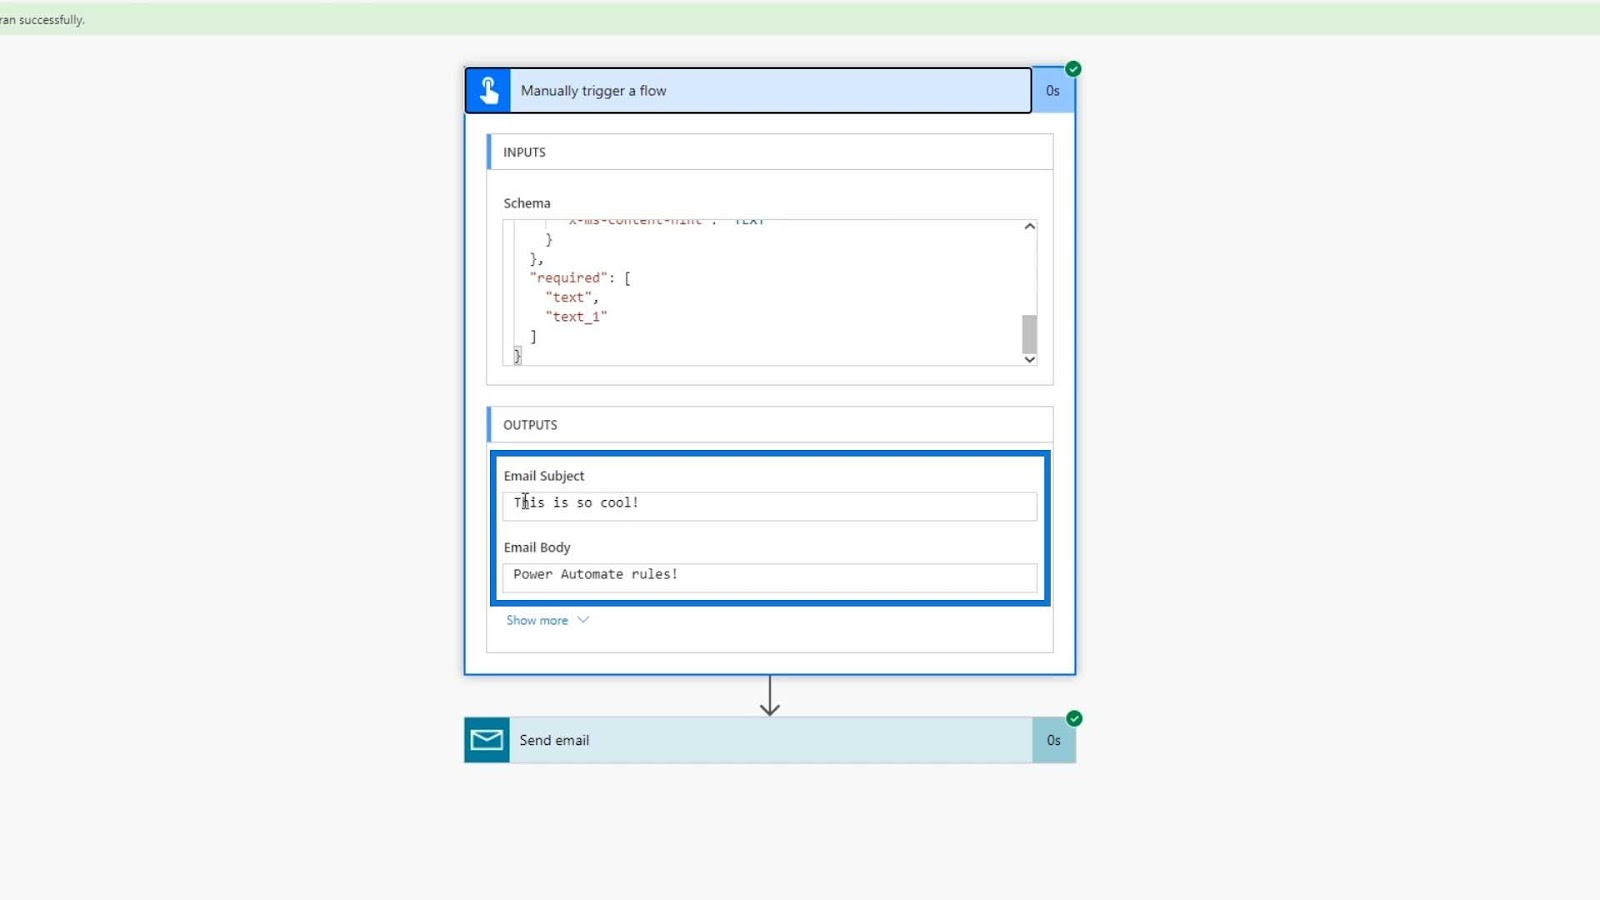Viewport: 1600px width, 900px height.
Task: Click the "text_1" value in schema
Action: [x=576, y=317]
